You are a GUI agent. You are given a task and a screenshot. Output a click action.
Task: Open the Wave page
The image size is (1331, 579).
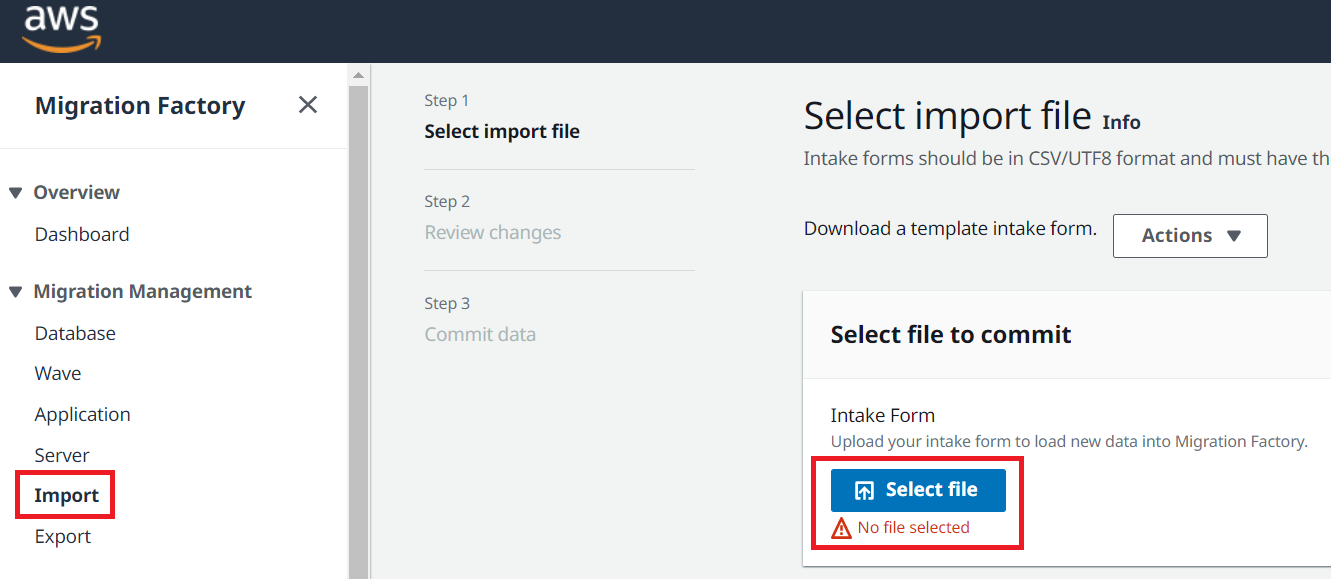(x=58, y=373)
